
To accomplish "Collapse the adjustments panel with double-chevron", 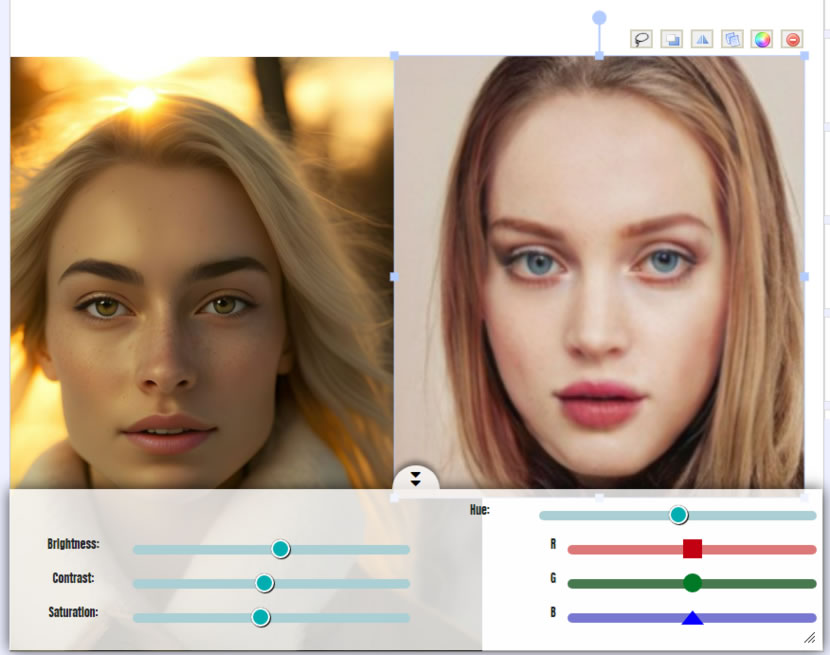I will tap(416, 478).
